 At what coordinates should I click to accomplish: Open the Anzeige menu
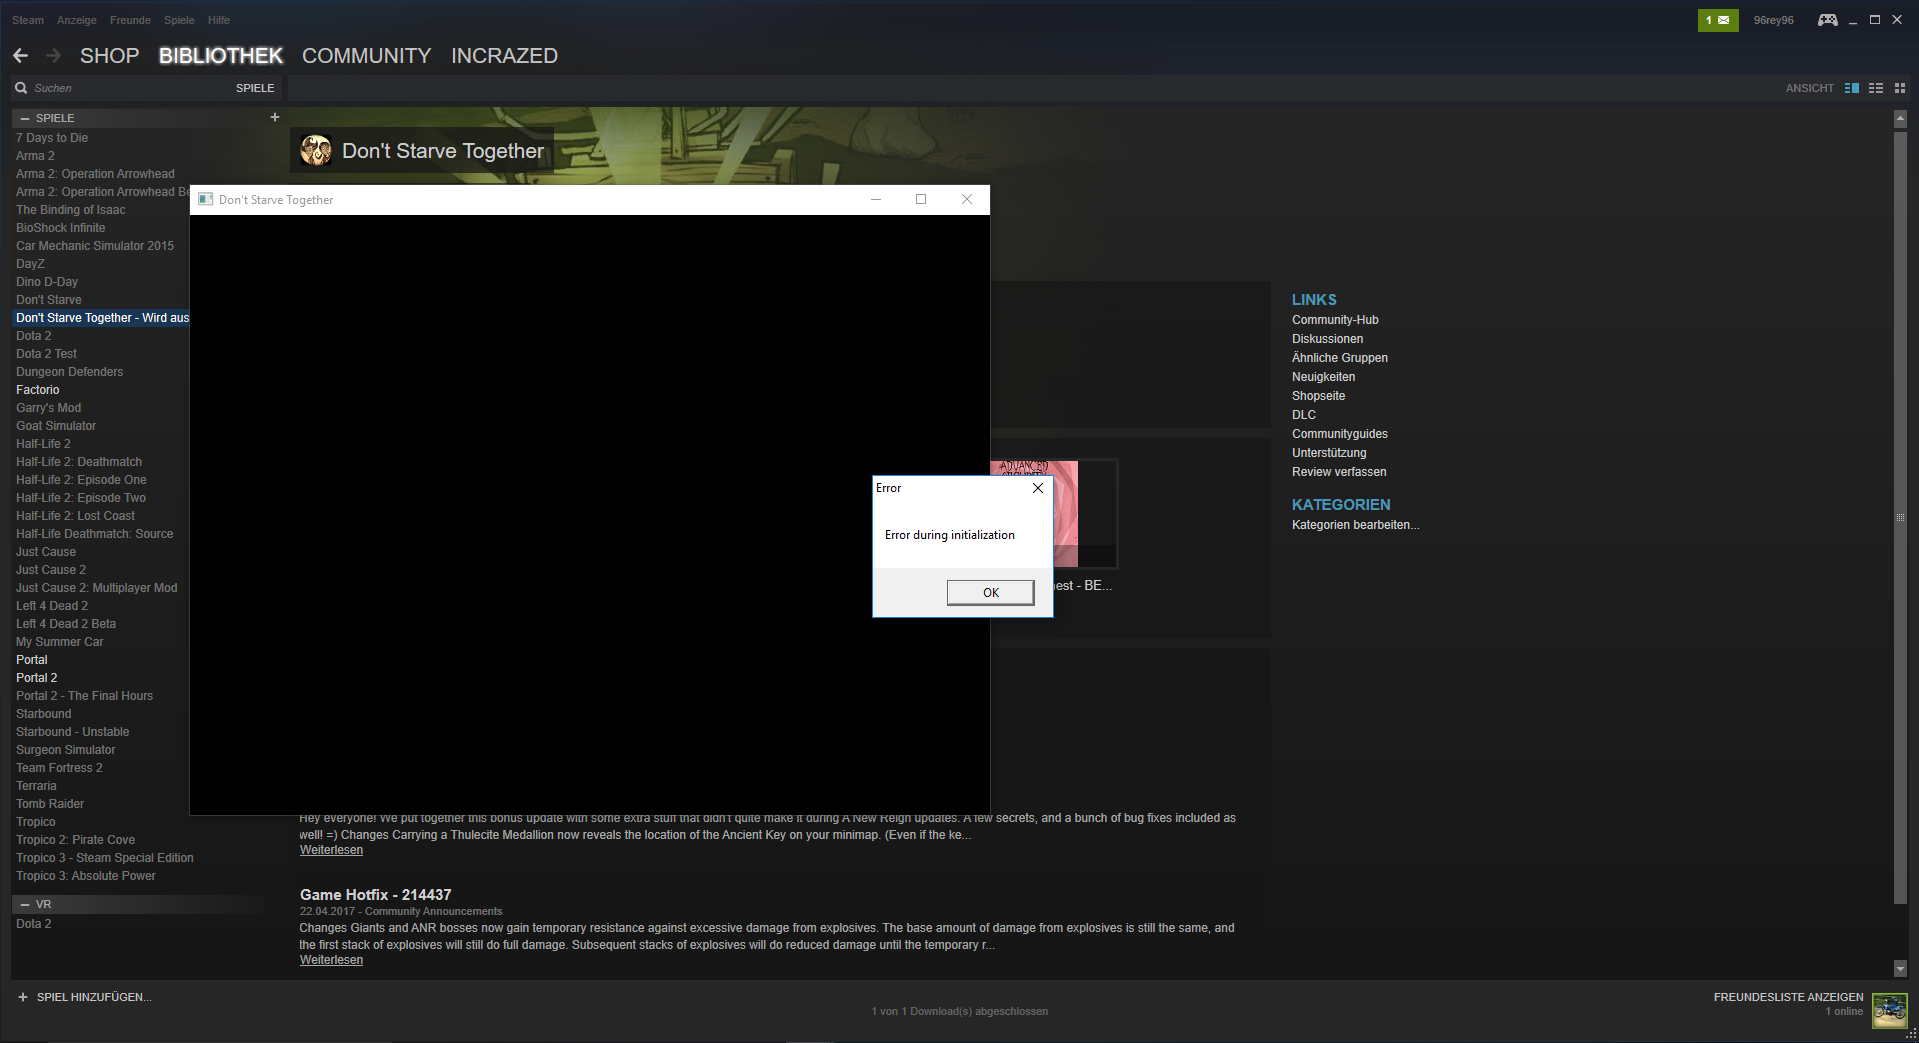[77, 20]
